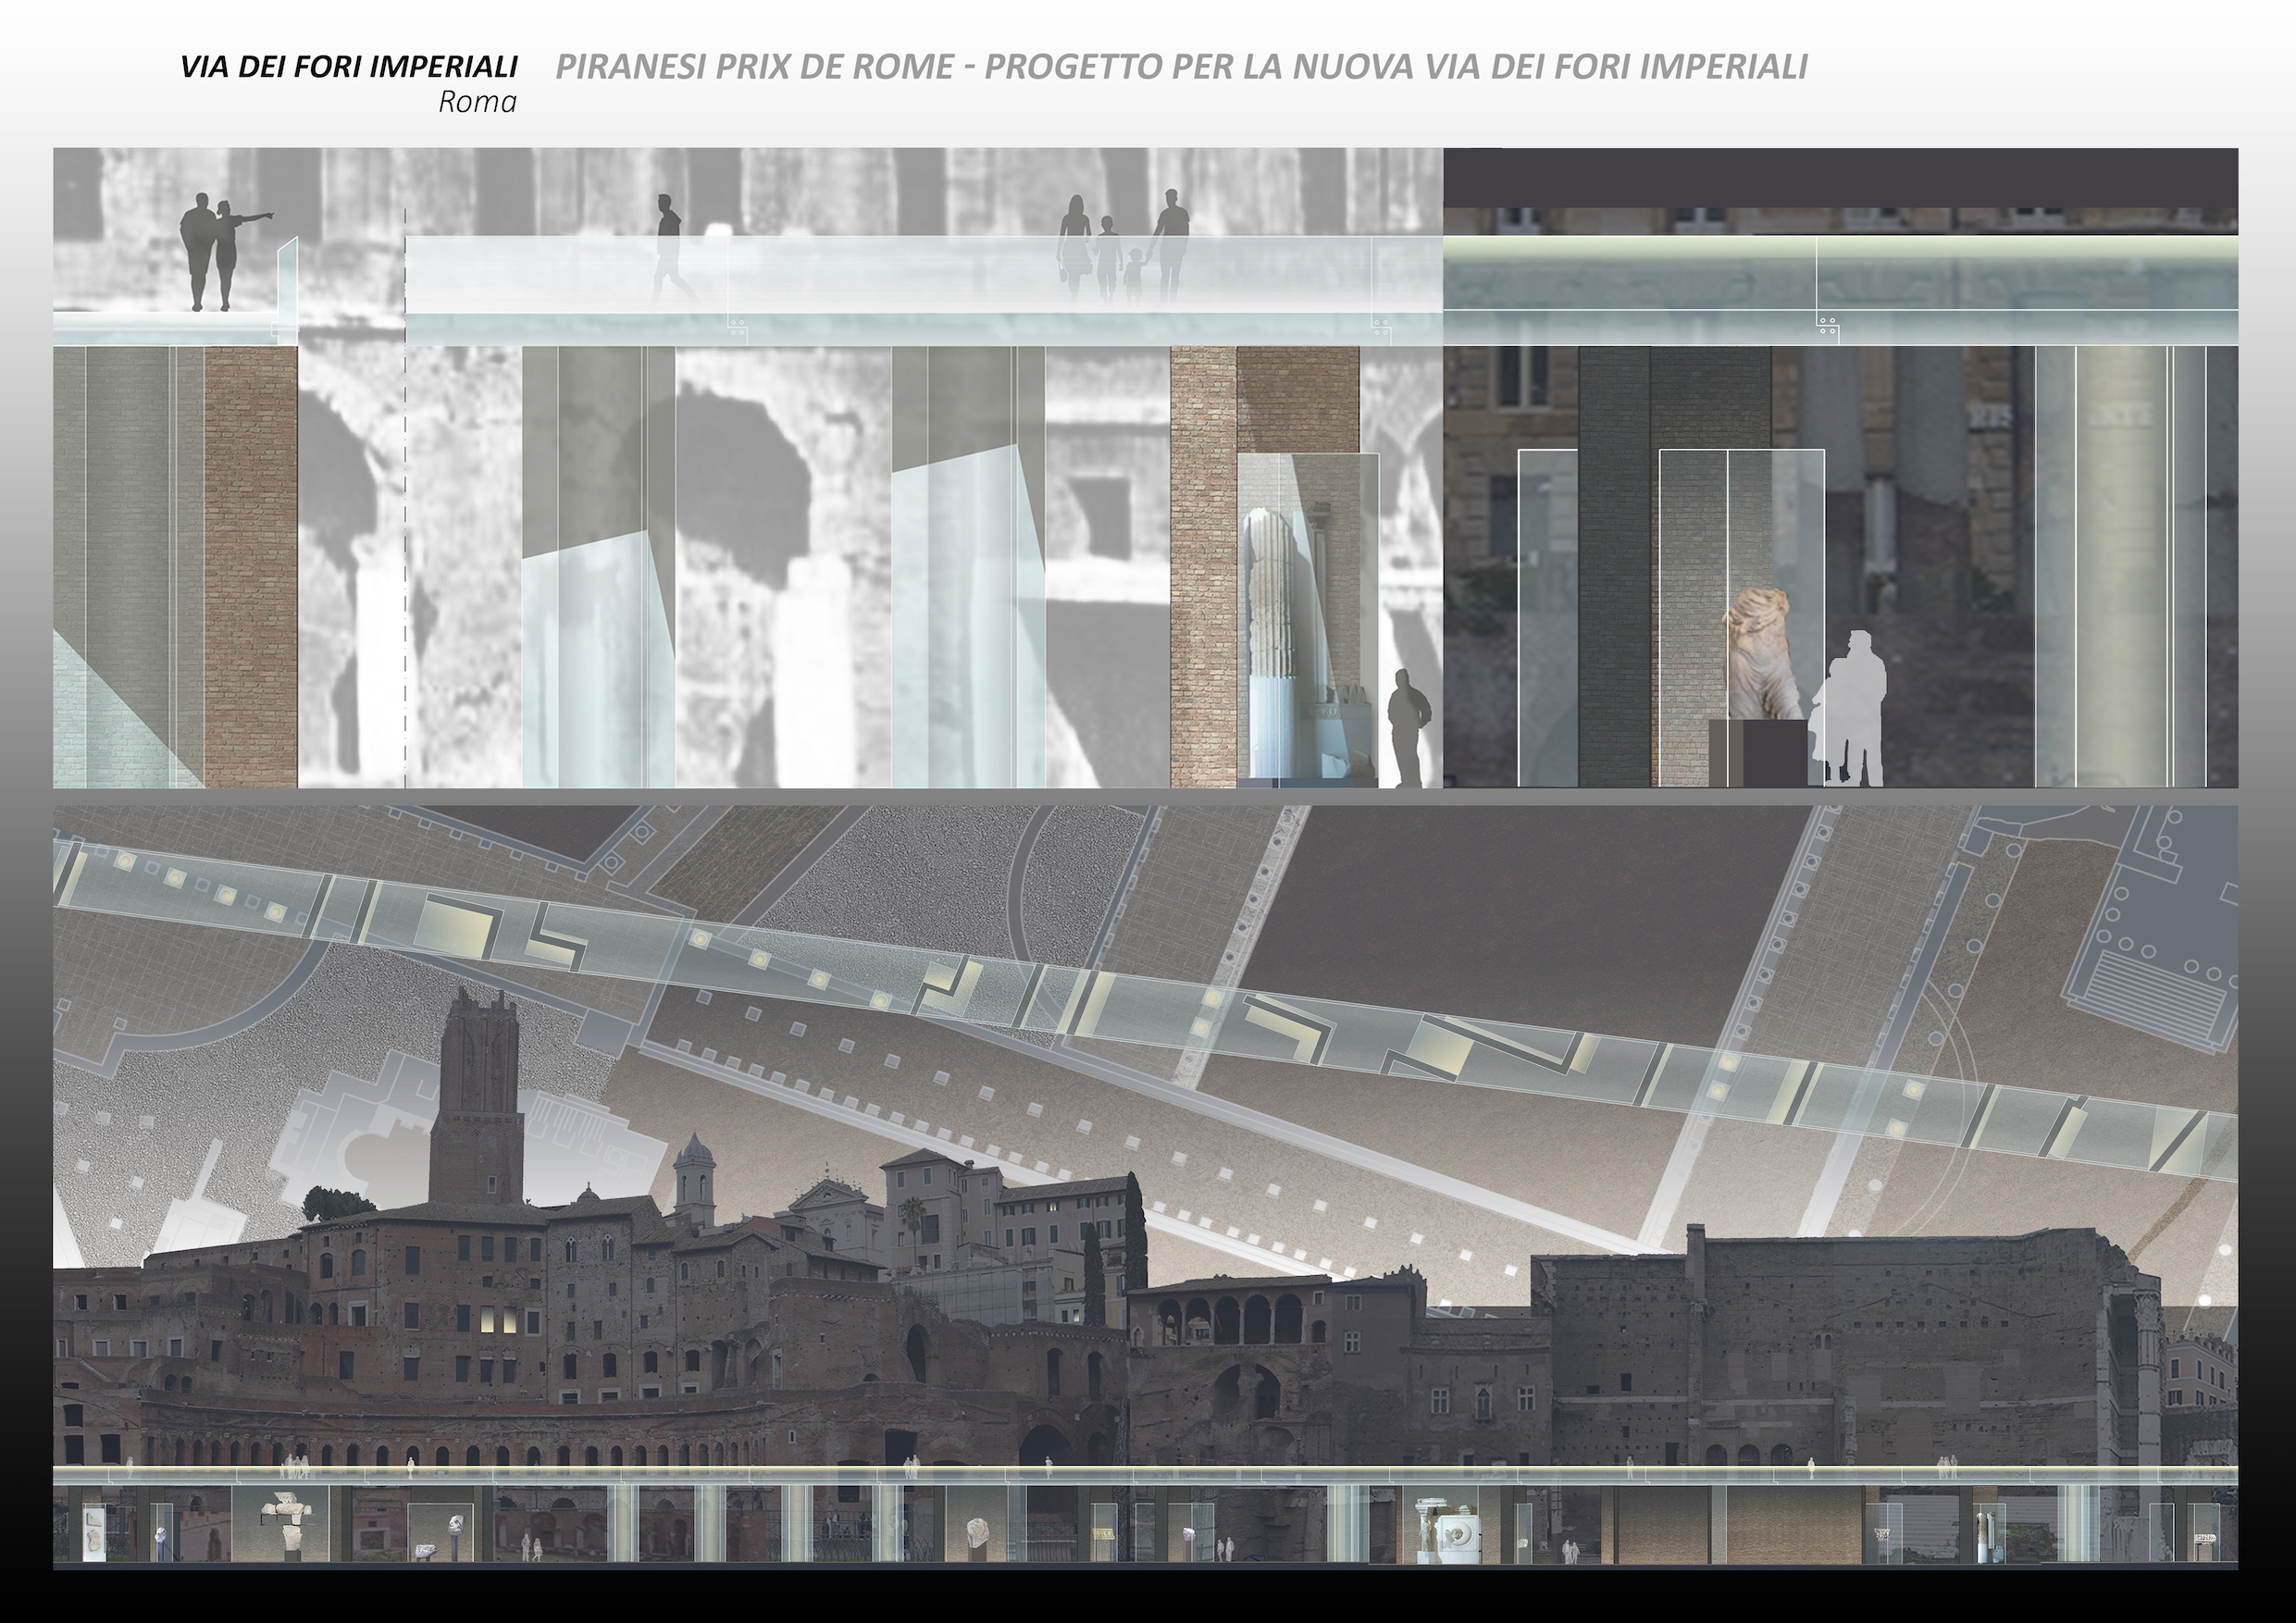Viewport: 2296px width, 1623px height.
Task: Select the lone walking figure on glass bridge
Action: click(672, 248)
